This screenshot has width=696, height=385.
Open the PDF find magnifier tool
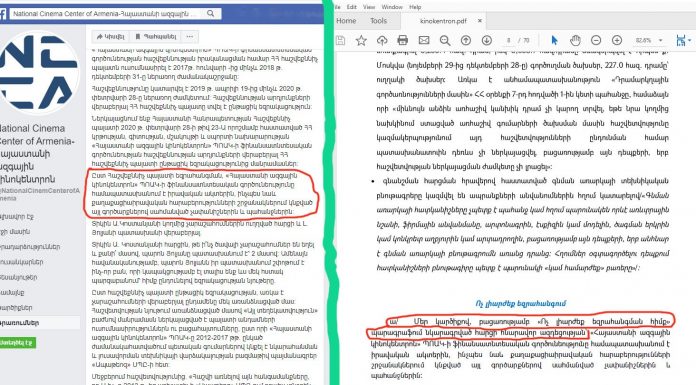(x=445, y=40)
